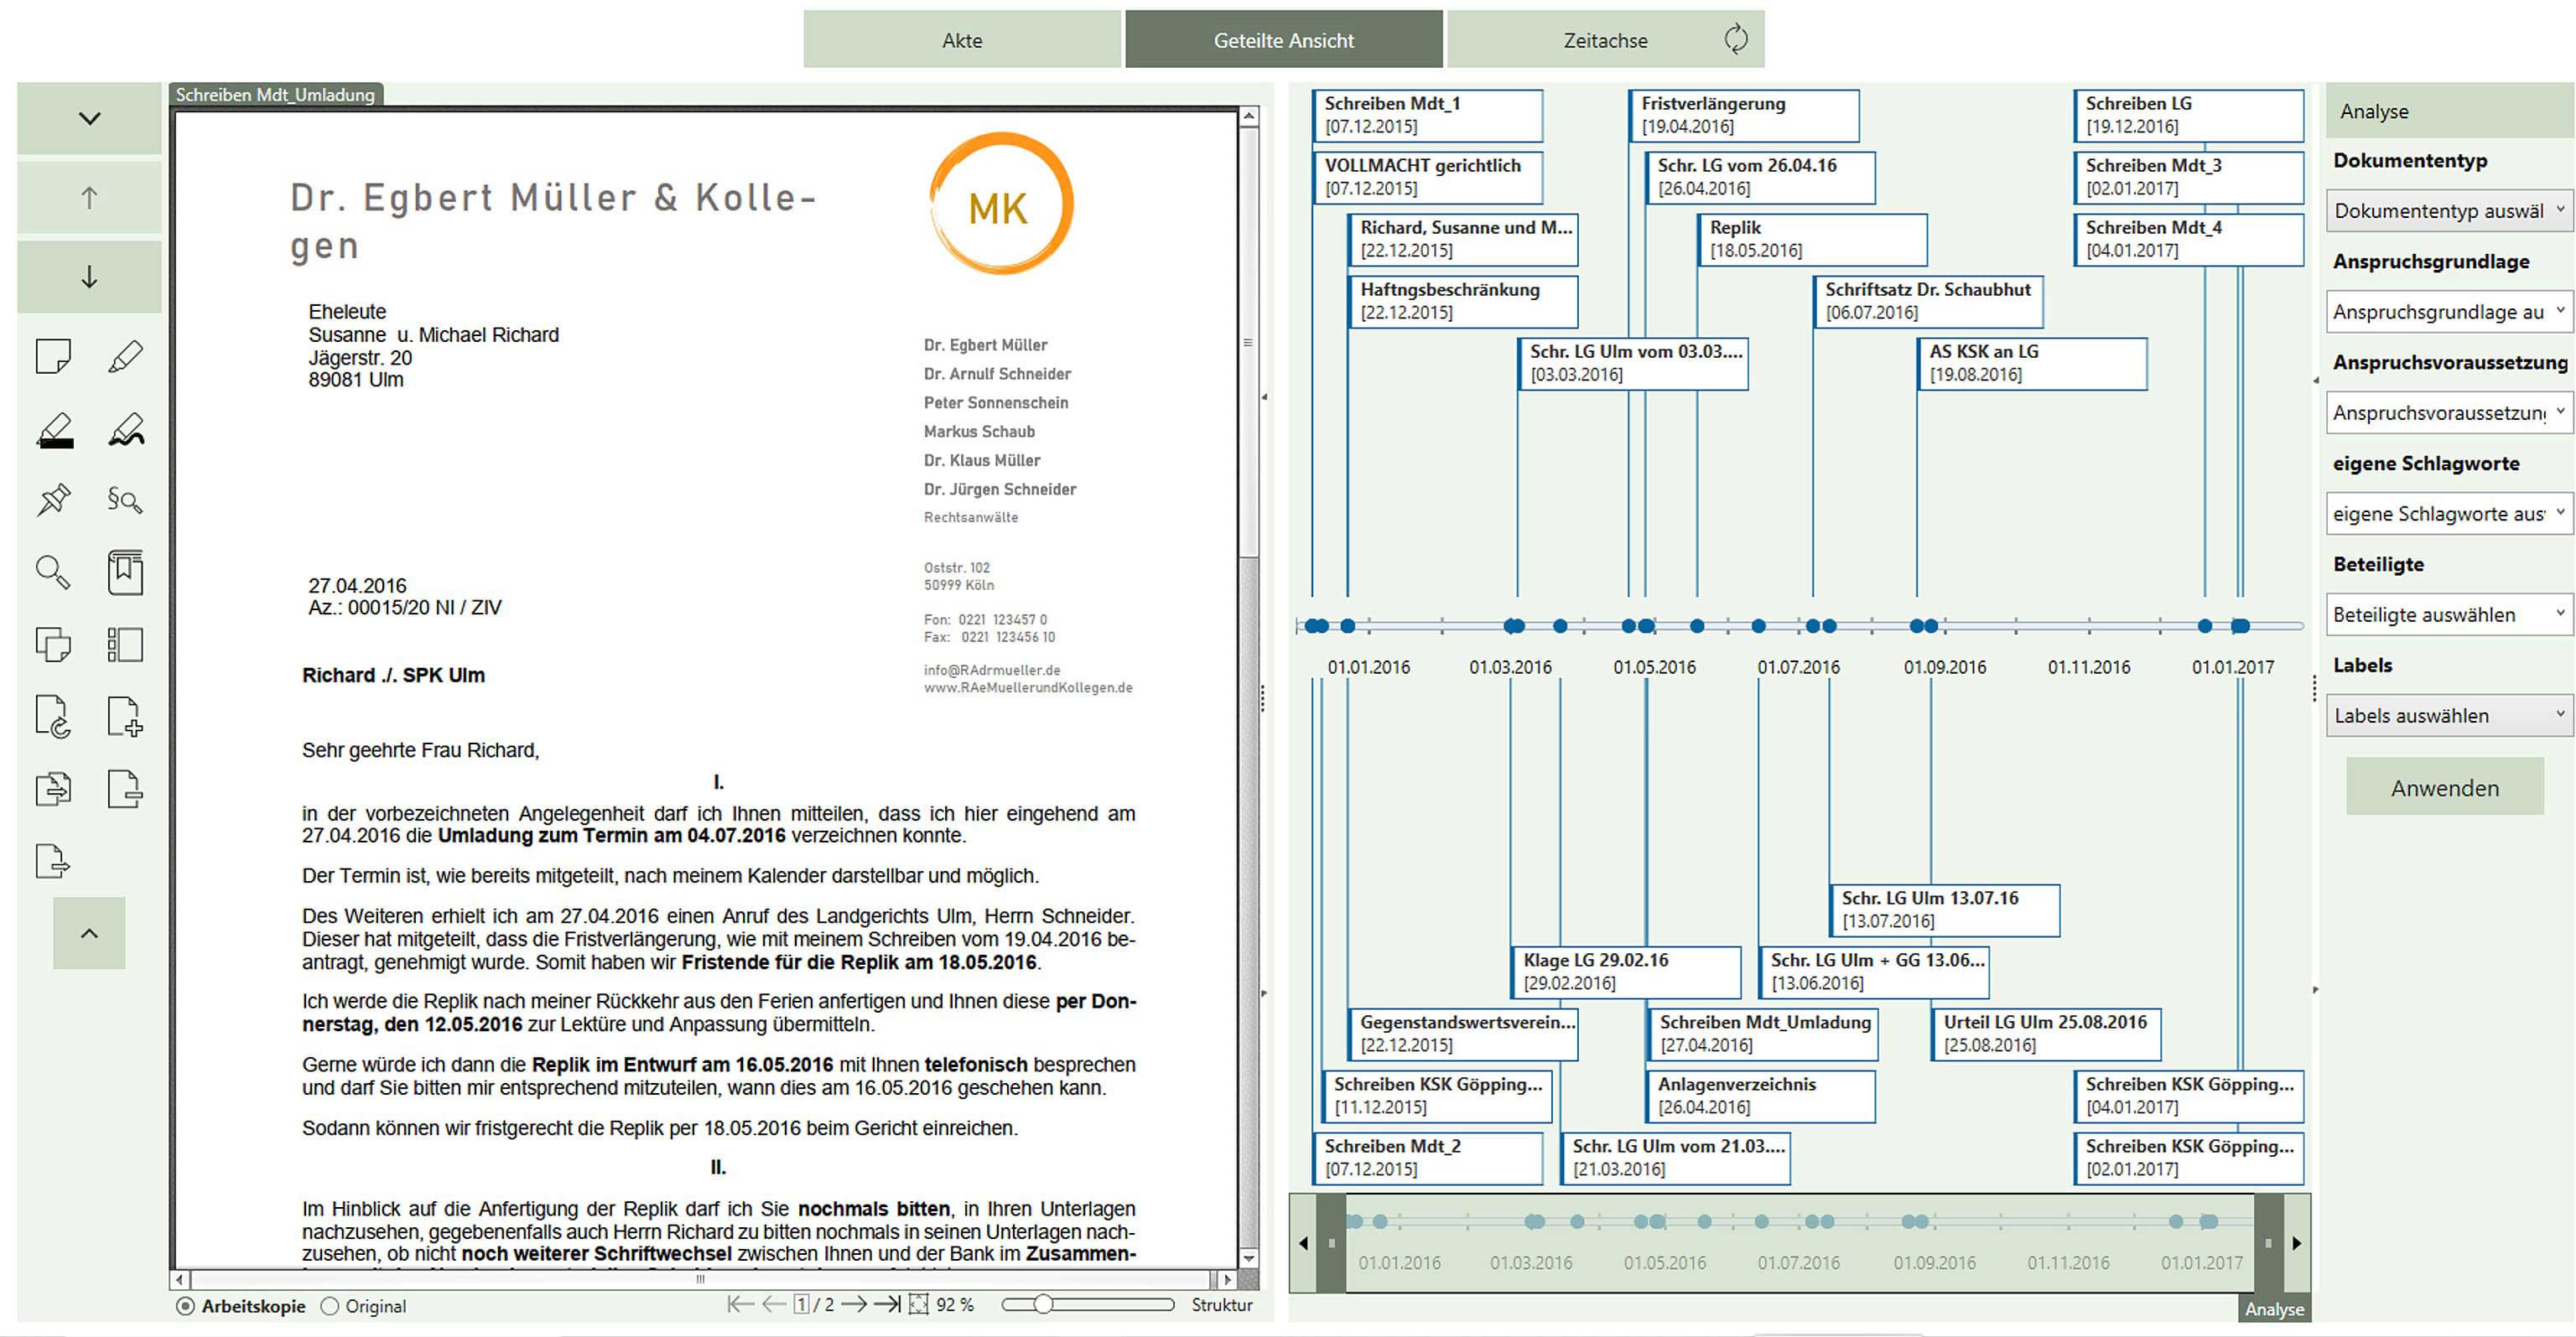2576x1337 pixels.
Task: Open the Replik timeline entry
Action: 1811,239
